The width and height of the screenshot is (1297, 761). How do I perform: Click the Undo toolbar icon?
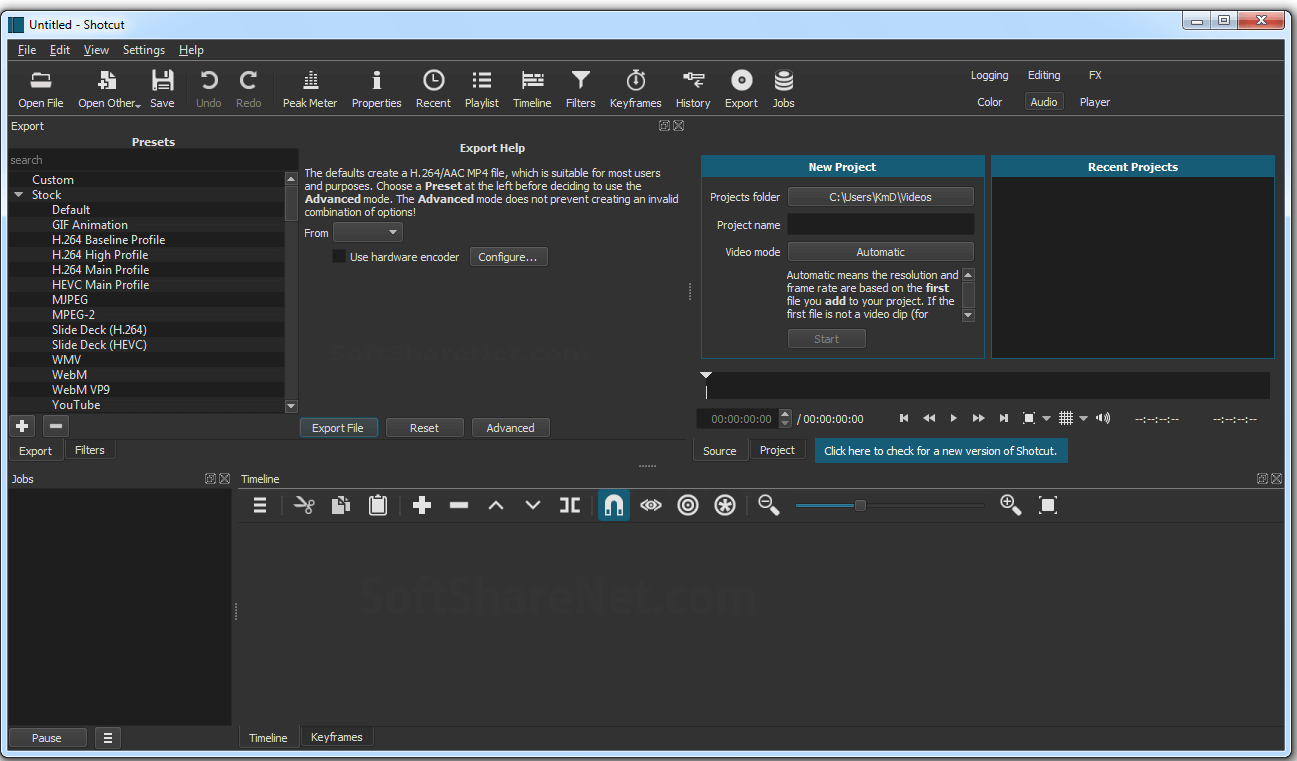[209, 89]
